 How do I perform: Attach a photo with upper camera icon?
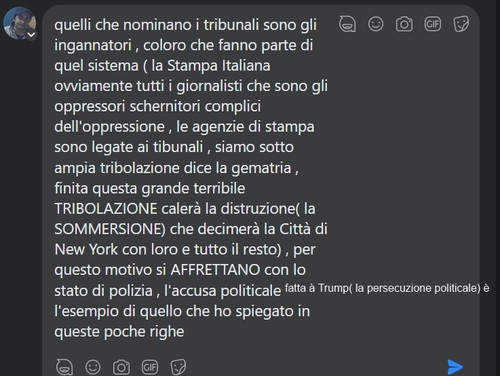pos(404,24)
